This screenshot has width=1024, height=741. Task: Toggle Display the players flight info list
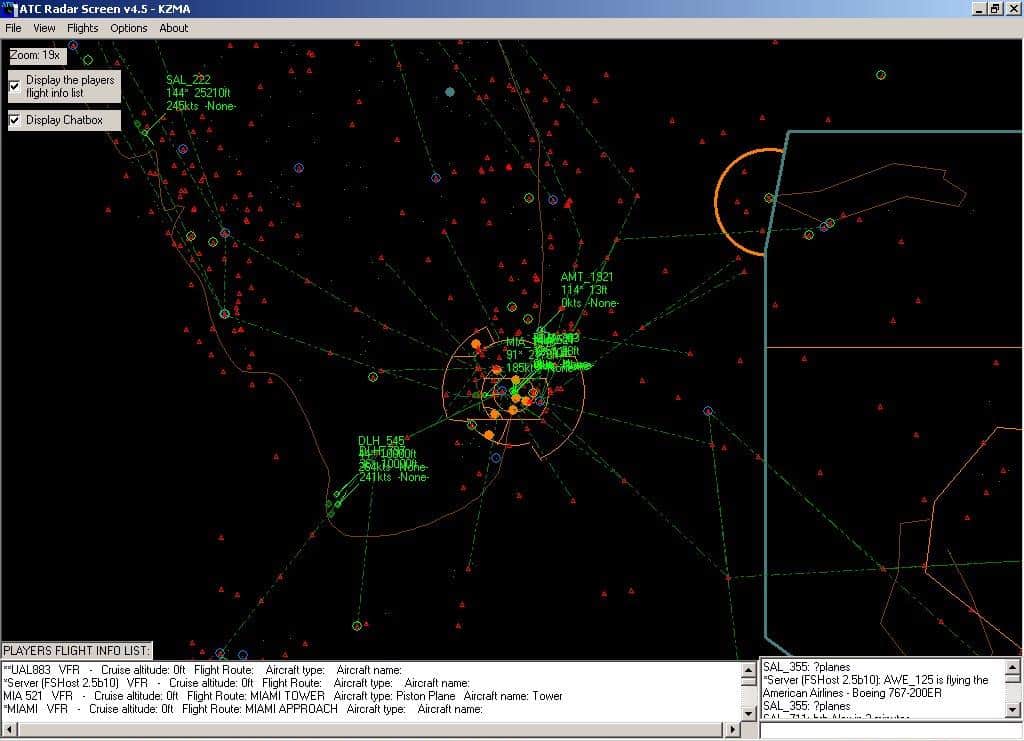15,86
